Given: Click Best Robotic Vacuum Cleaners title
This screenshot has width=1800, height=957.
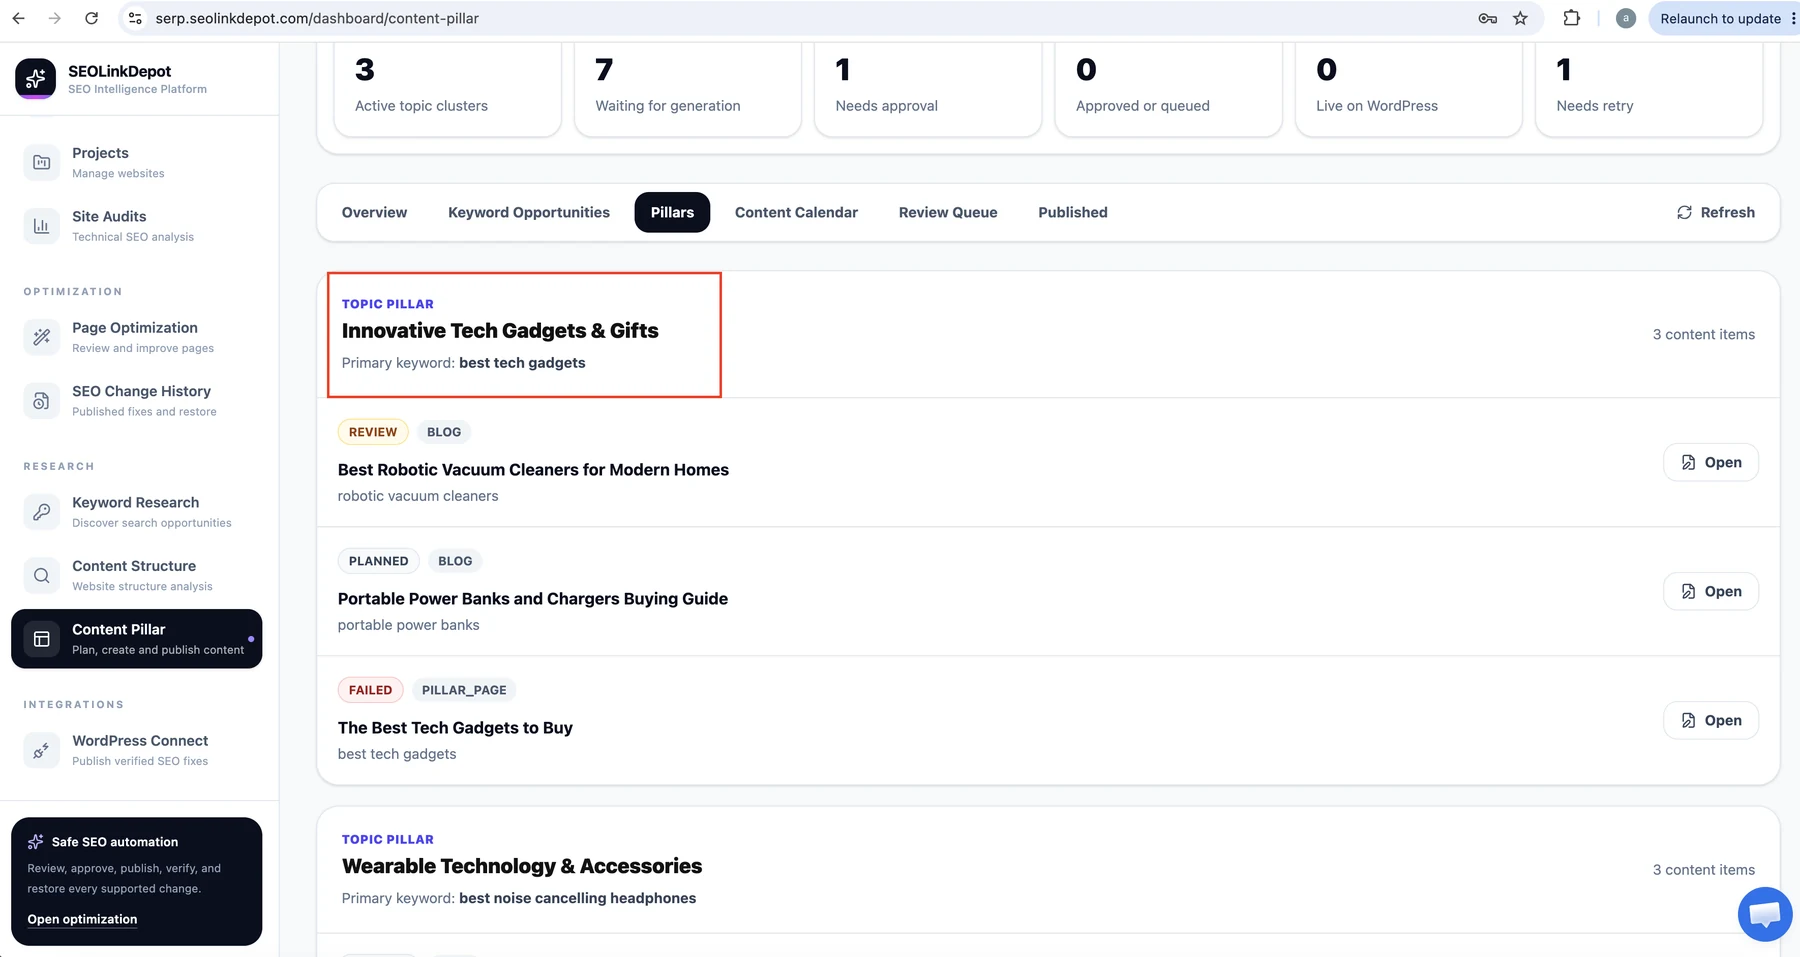Looking at the screenshot, I should [x=533, y=470].
